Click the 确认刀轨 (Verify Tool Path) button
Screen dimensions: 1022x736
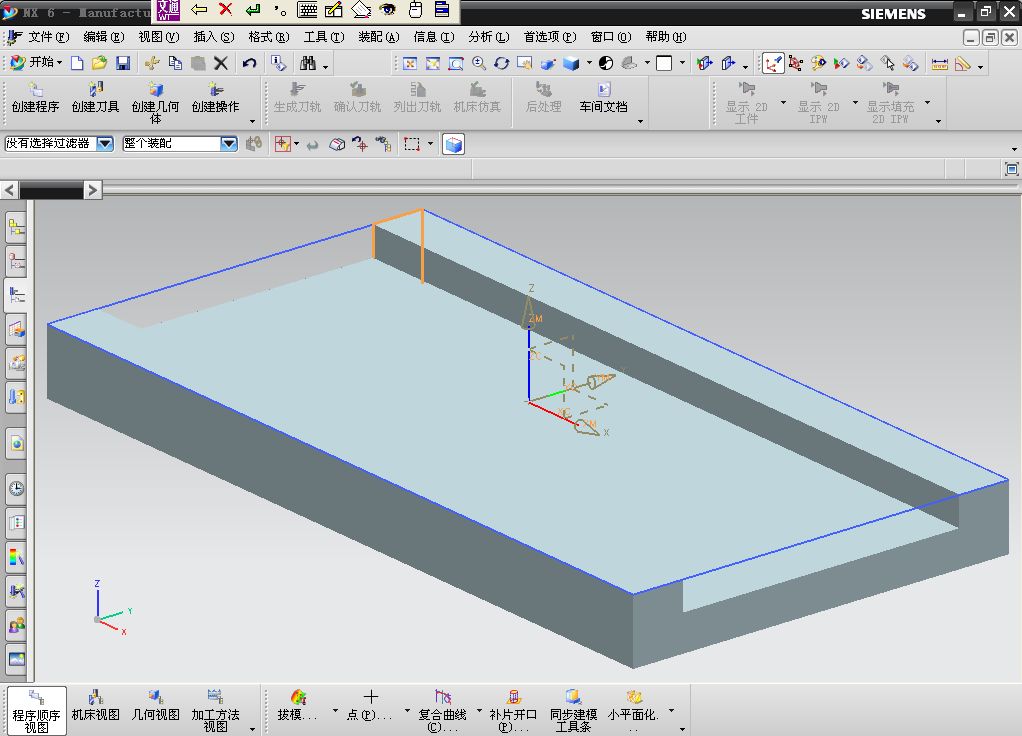click(357, 97)
